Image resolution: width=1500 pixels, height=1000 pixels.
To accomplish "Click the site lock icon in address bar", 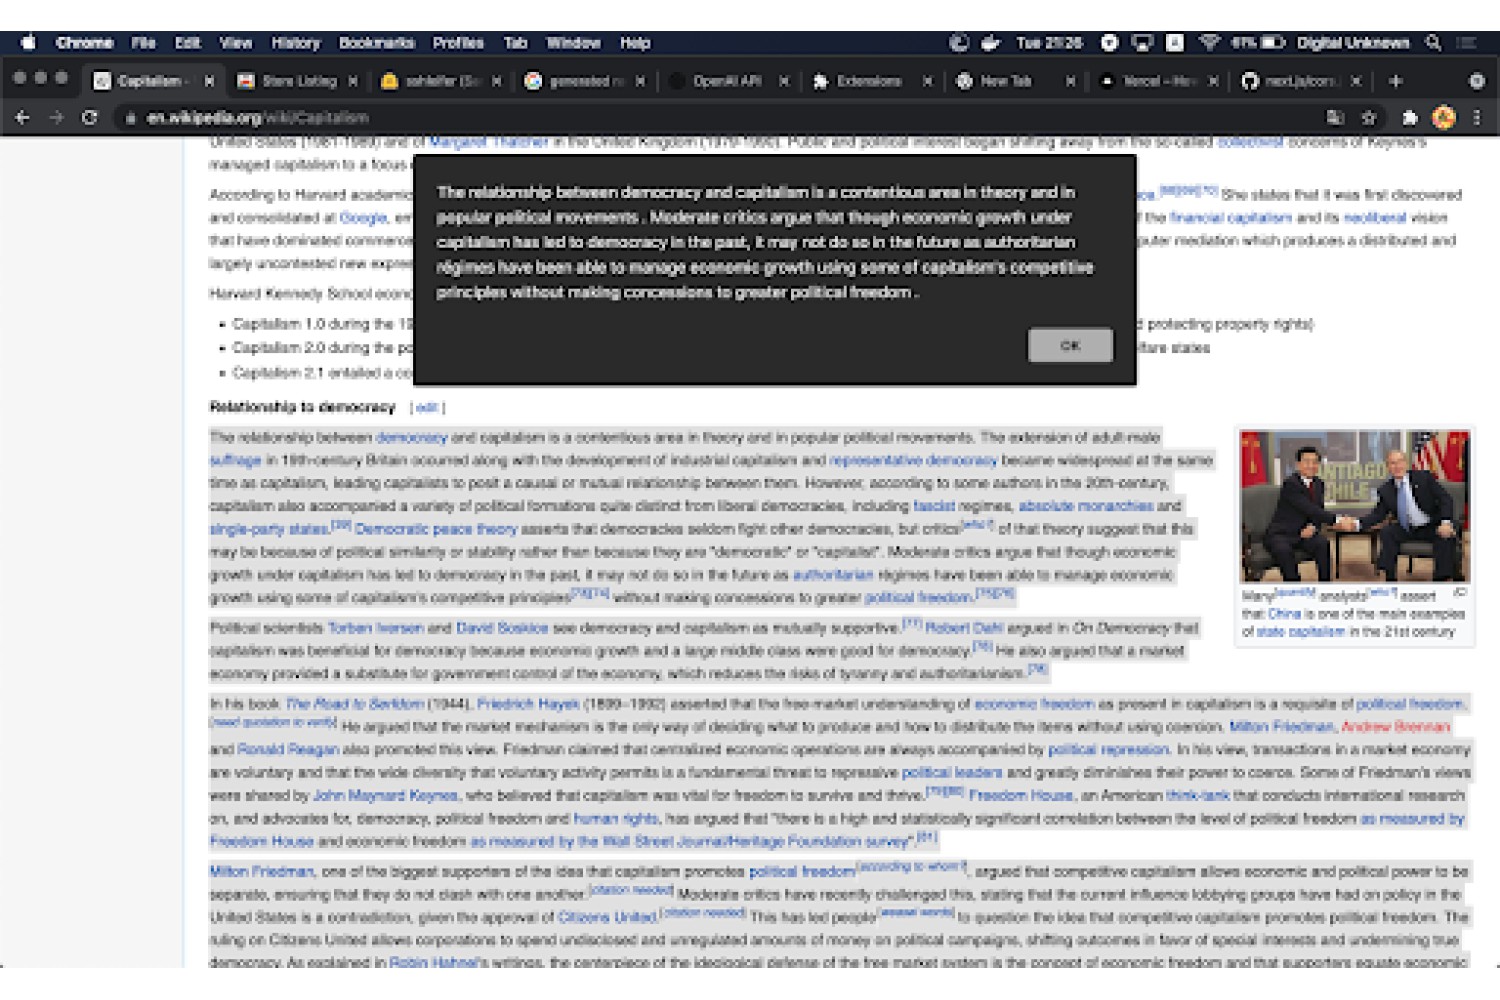I will point(130,118).
